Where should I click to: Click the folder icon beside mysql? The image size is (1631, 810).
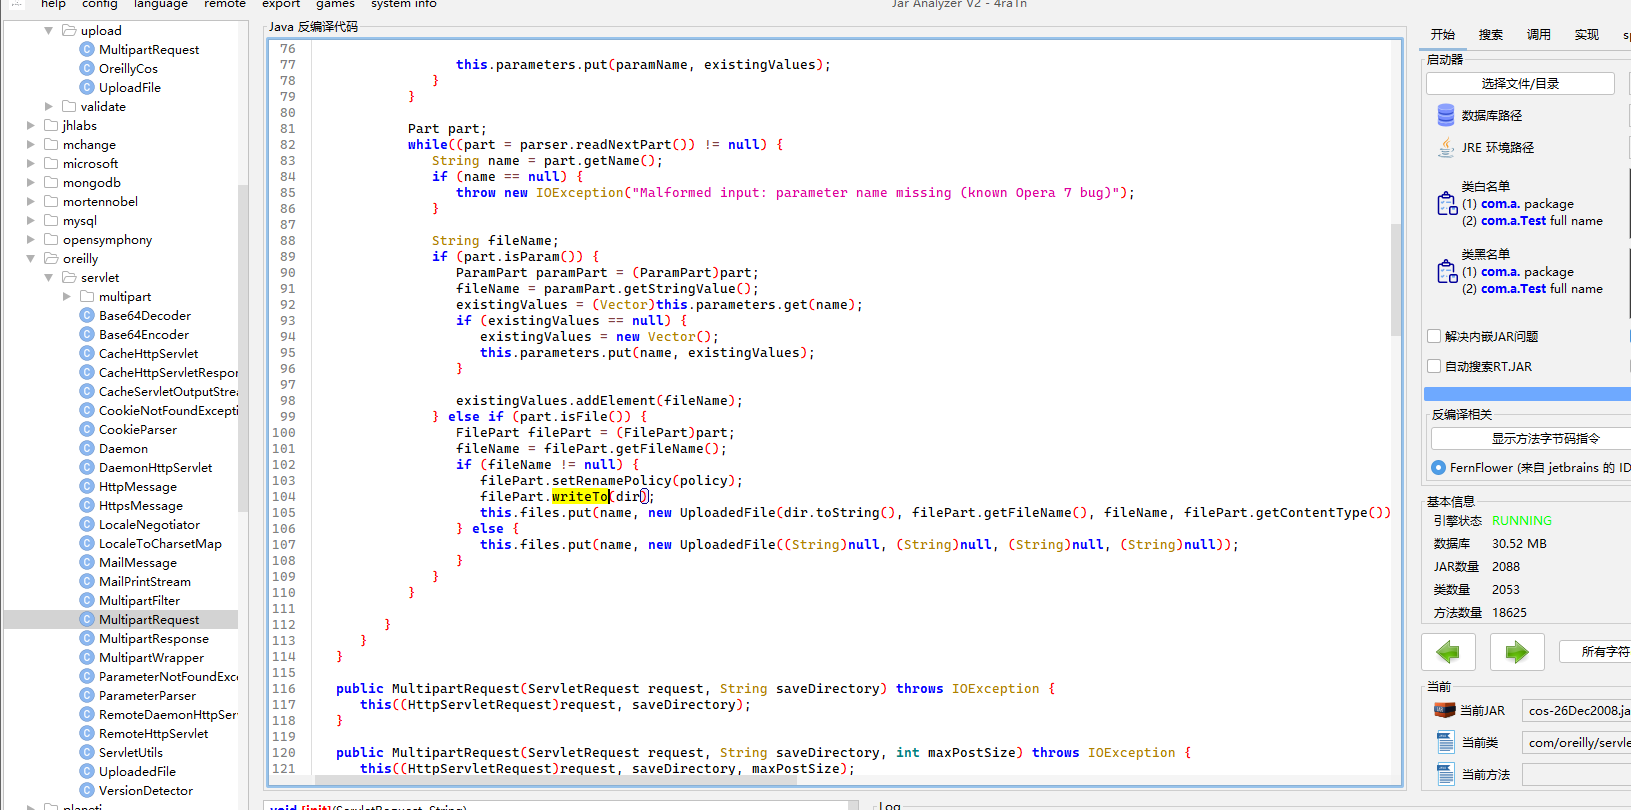coord(51,220)
